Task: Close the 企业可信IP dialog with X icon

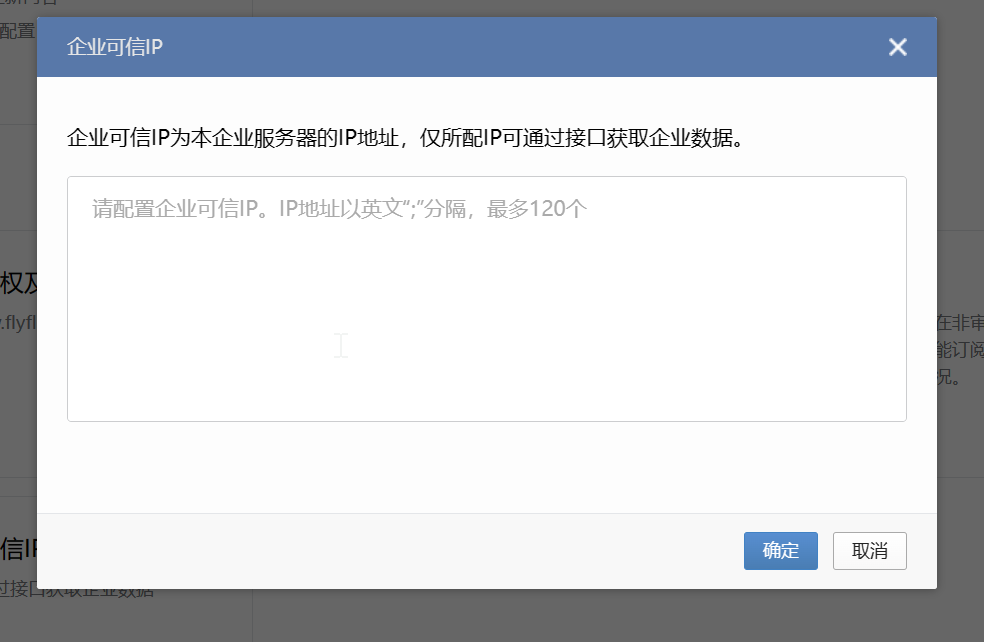Action: tap(897, 47)
